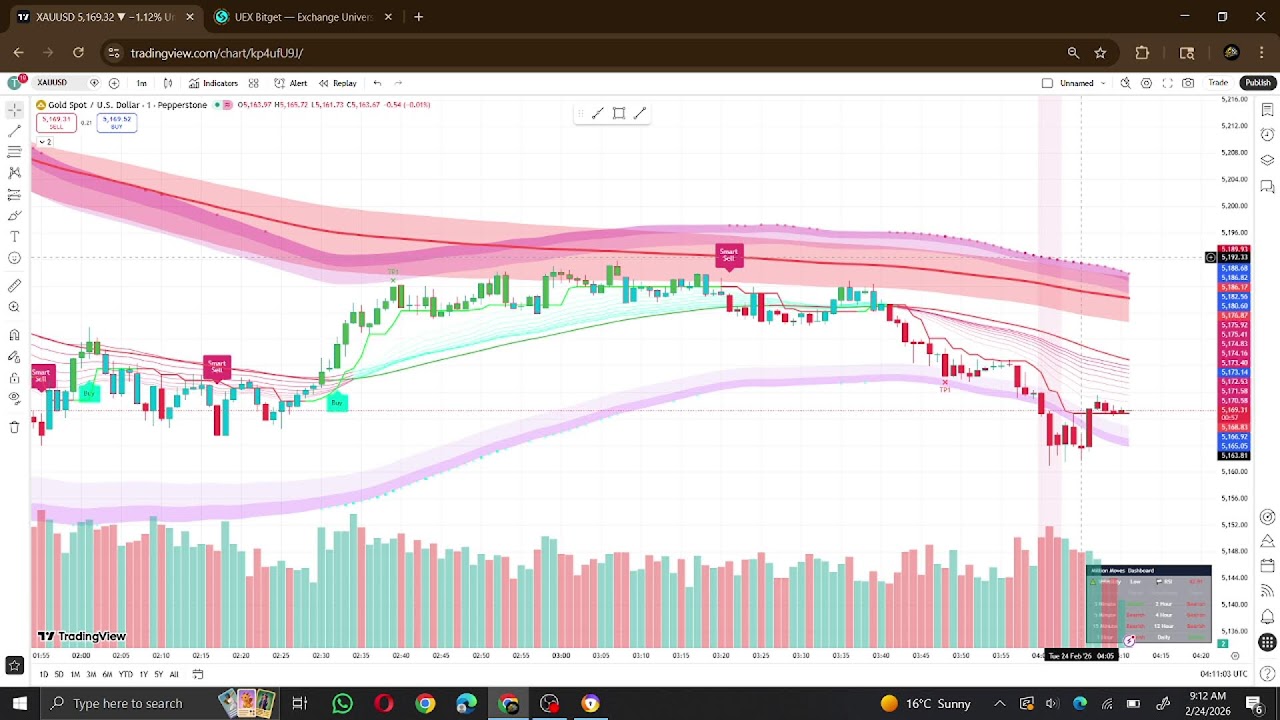1280x720 pixels.
Task: Open a new browser tab
Action: point(418,17)
